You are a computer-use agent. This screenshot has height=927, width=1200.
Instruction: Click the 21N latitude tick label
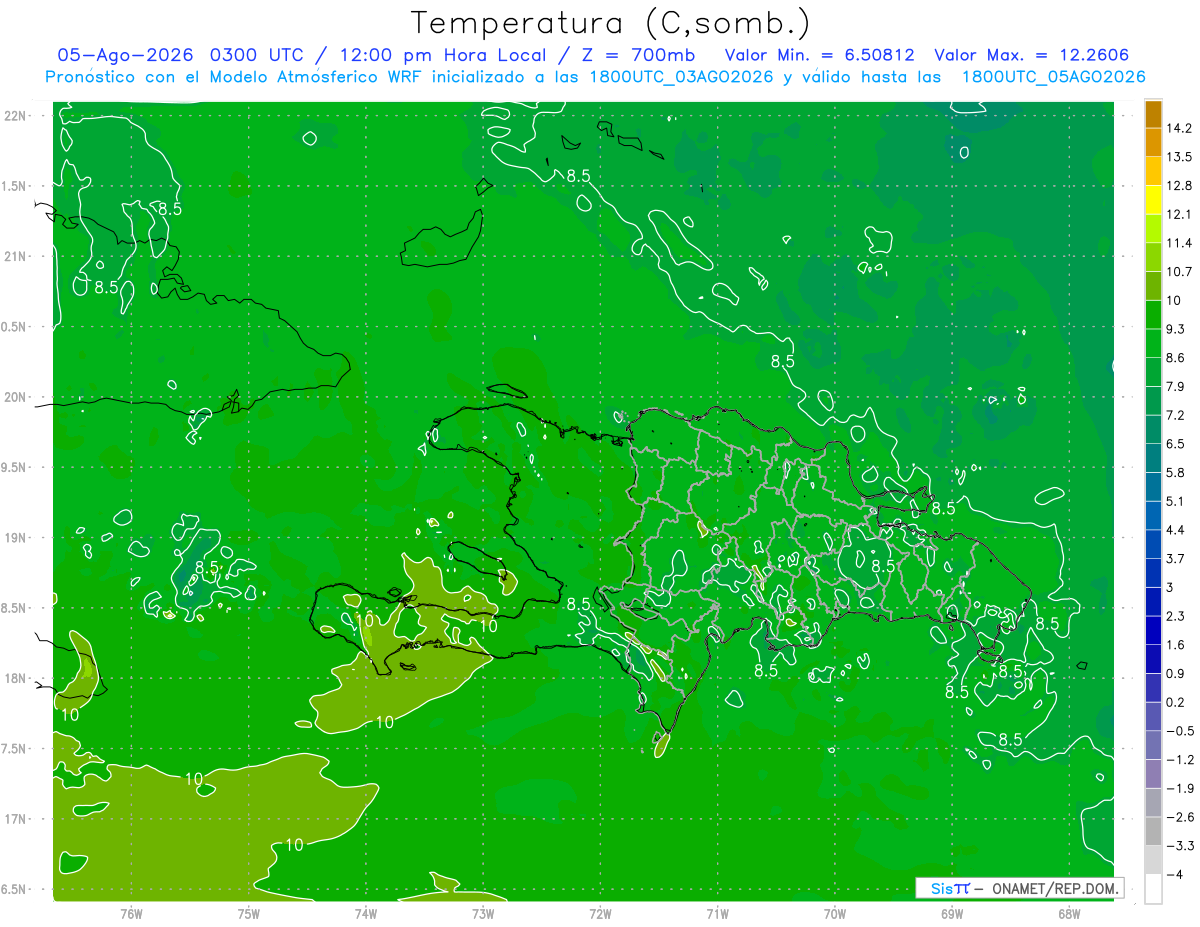coord(15,256)
